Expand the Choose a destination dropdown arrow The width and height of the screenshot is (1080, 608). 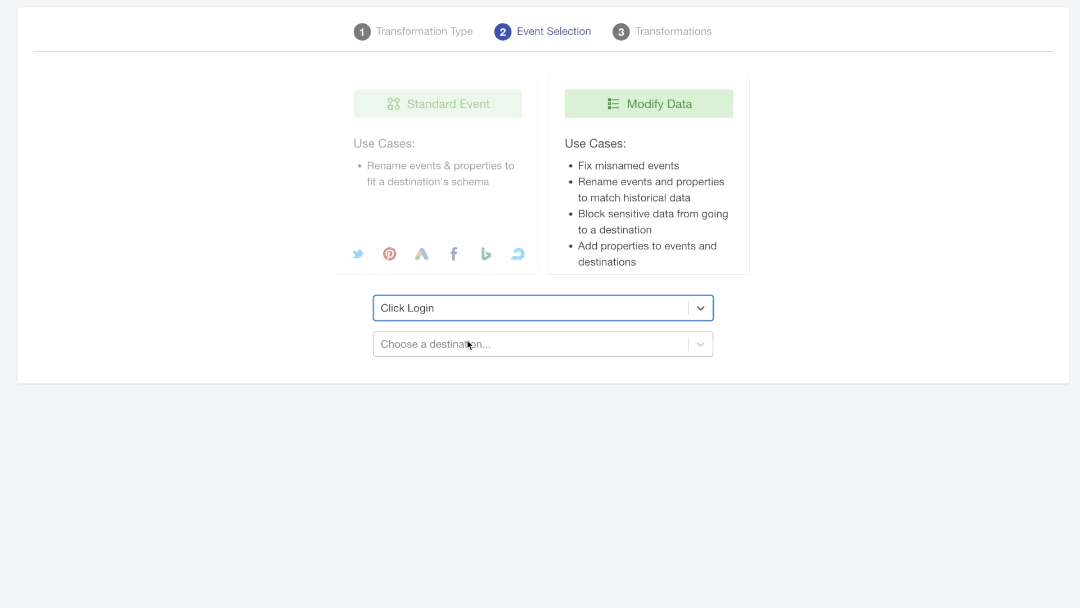pos(701,344)
